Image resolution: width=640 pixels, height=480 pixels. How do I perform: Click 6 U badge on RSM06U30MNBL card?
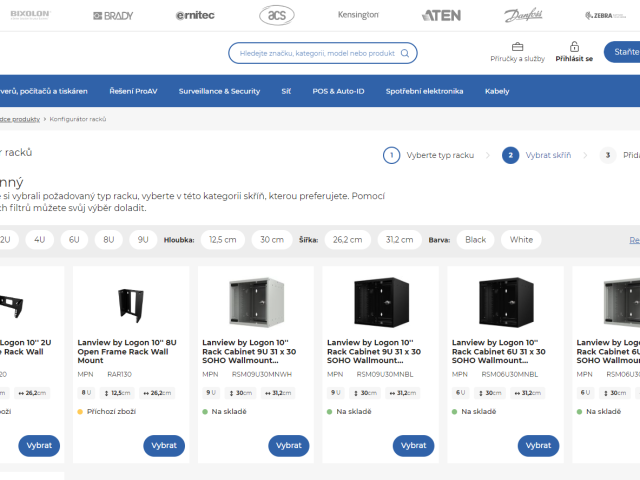pyautogui.click(x=460, y=393)
